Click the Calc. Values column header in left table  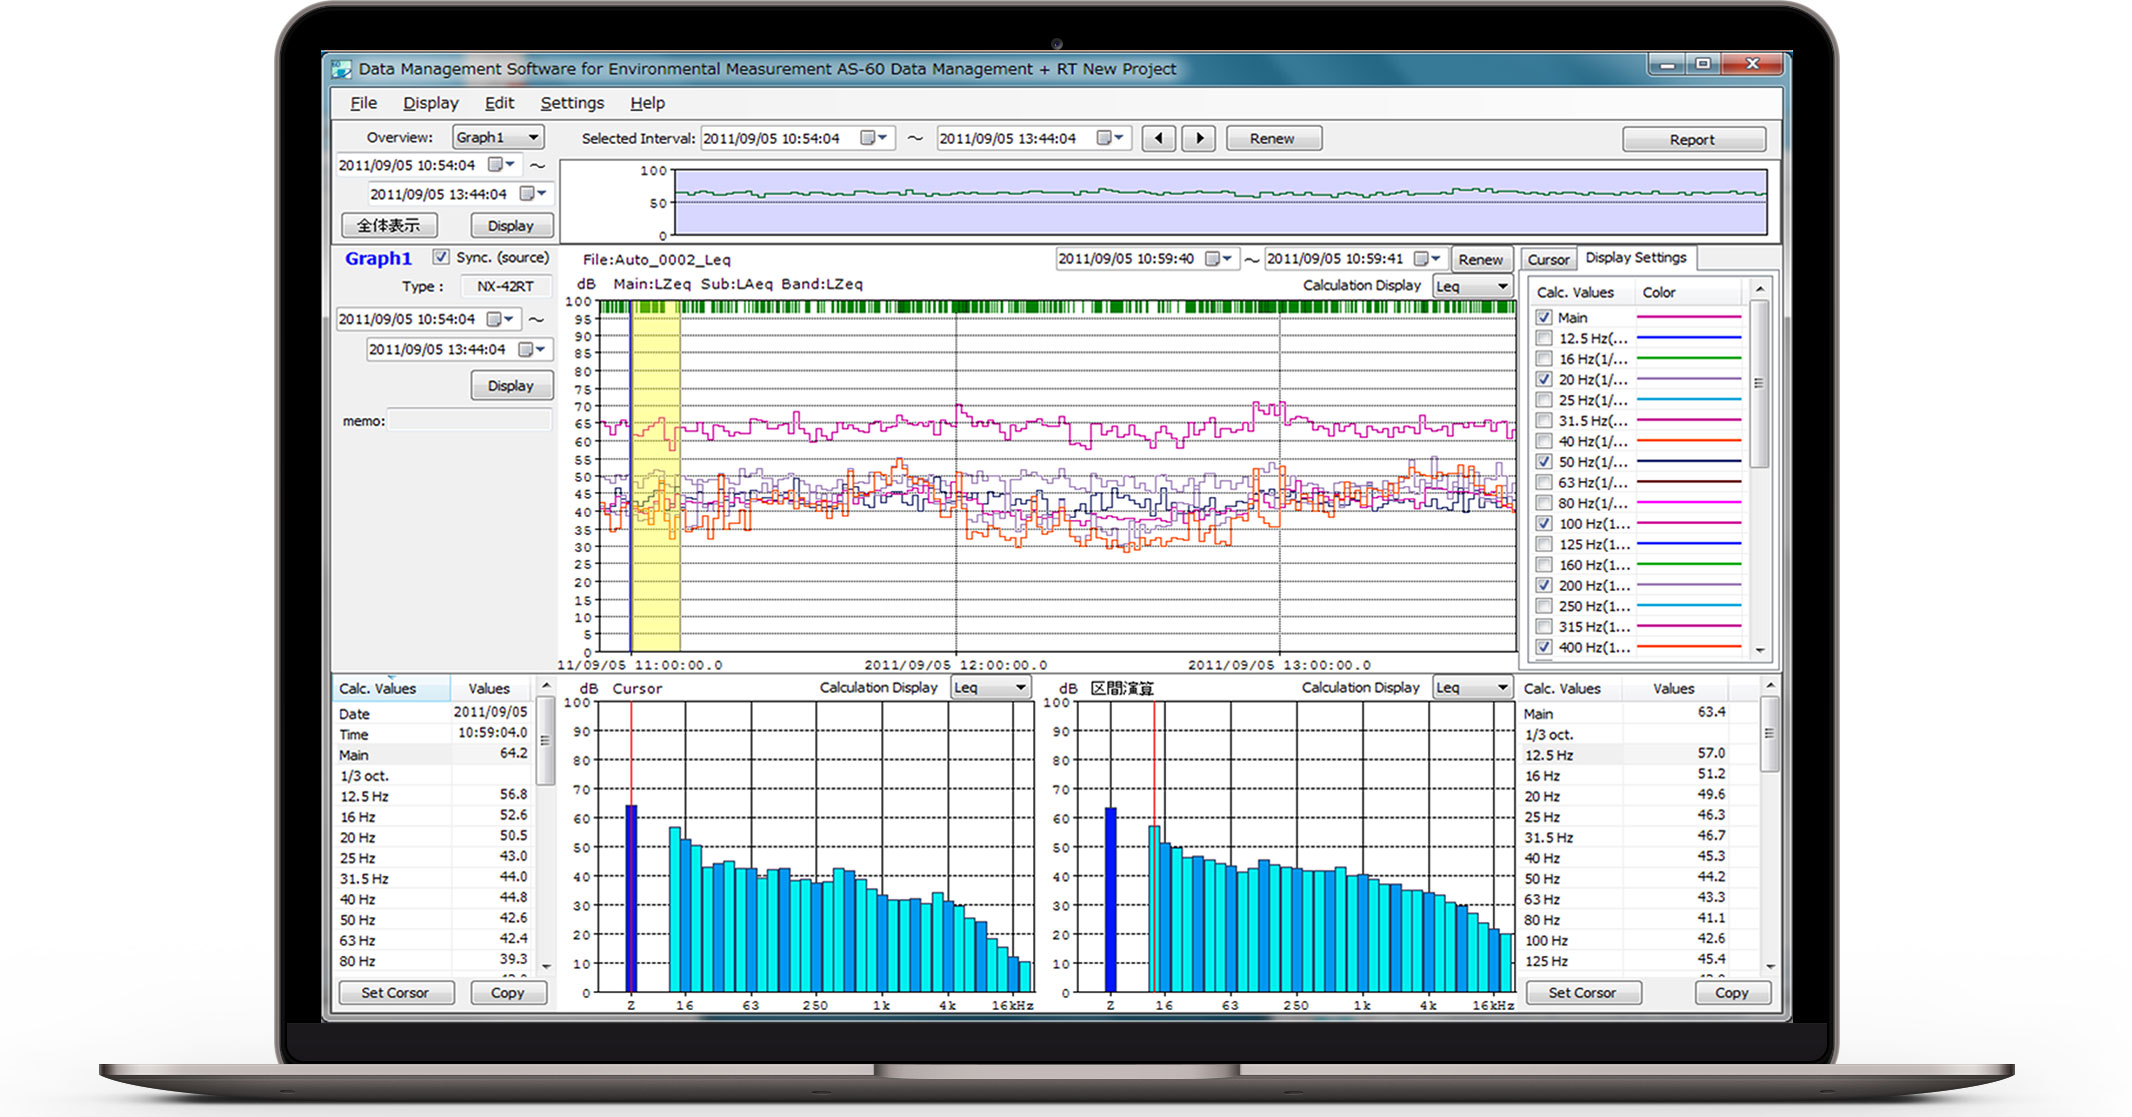coord(391,688)
